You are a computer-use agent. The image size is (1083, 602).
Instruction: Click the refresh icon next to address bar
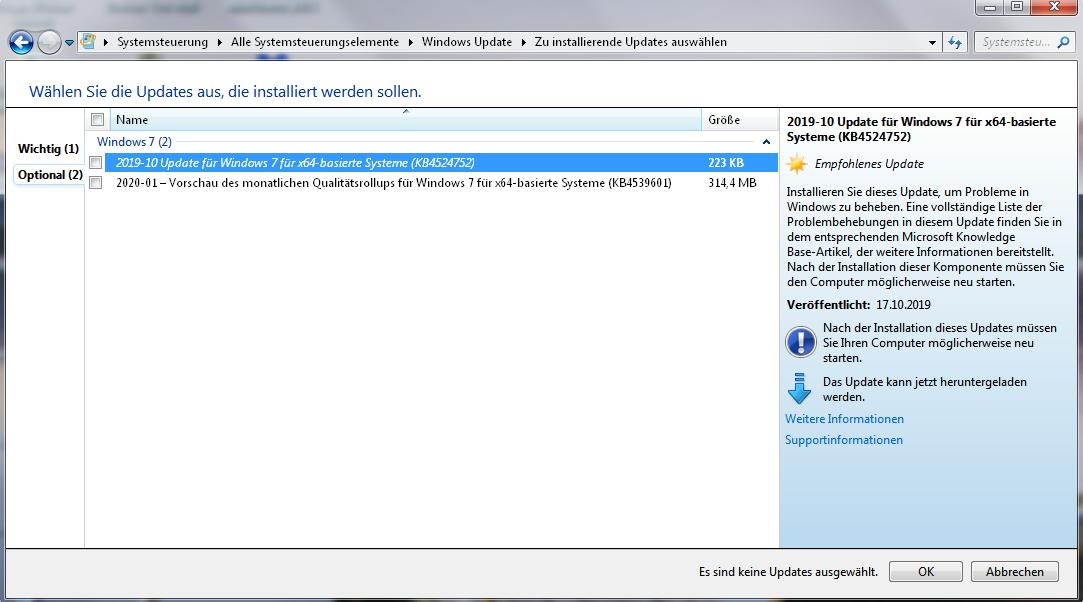click(955, 42)
